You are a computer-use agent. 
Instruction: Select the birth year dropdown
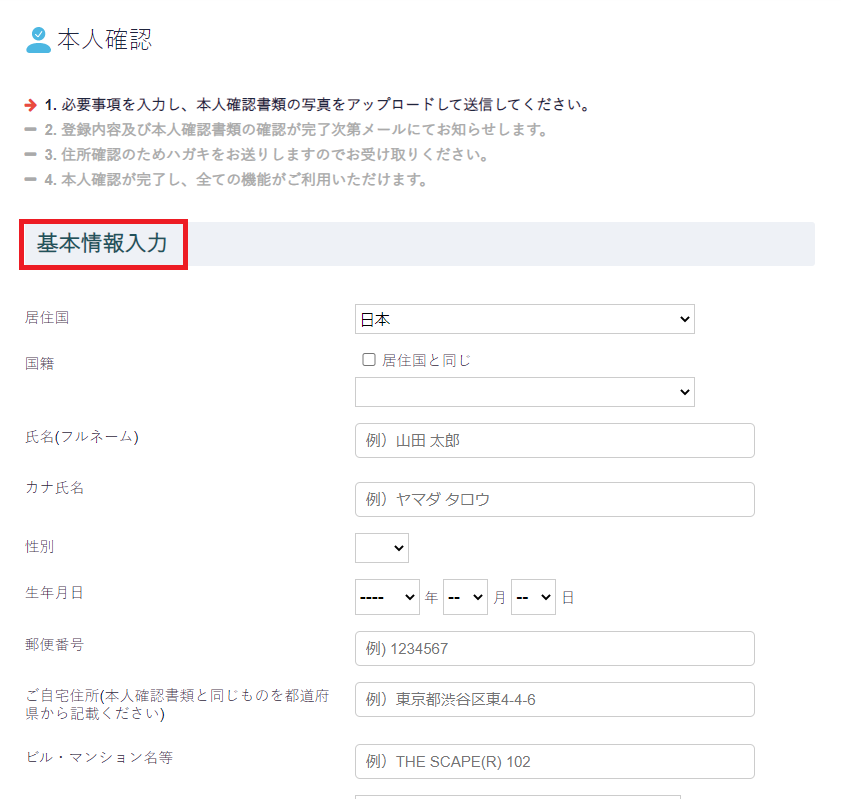(x=387, y=597)
